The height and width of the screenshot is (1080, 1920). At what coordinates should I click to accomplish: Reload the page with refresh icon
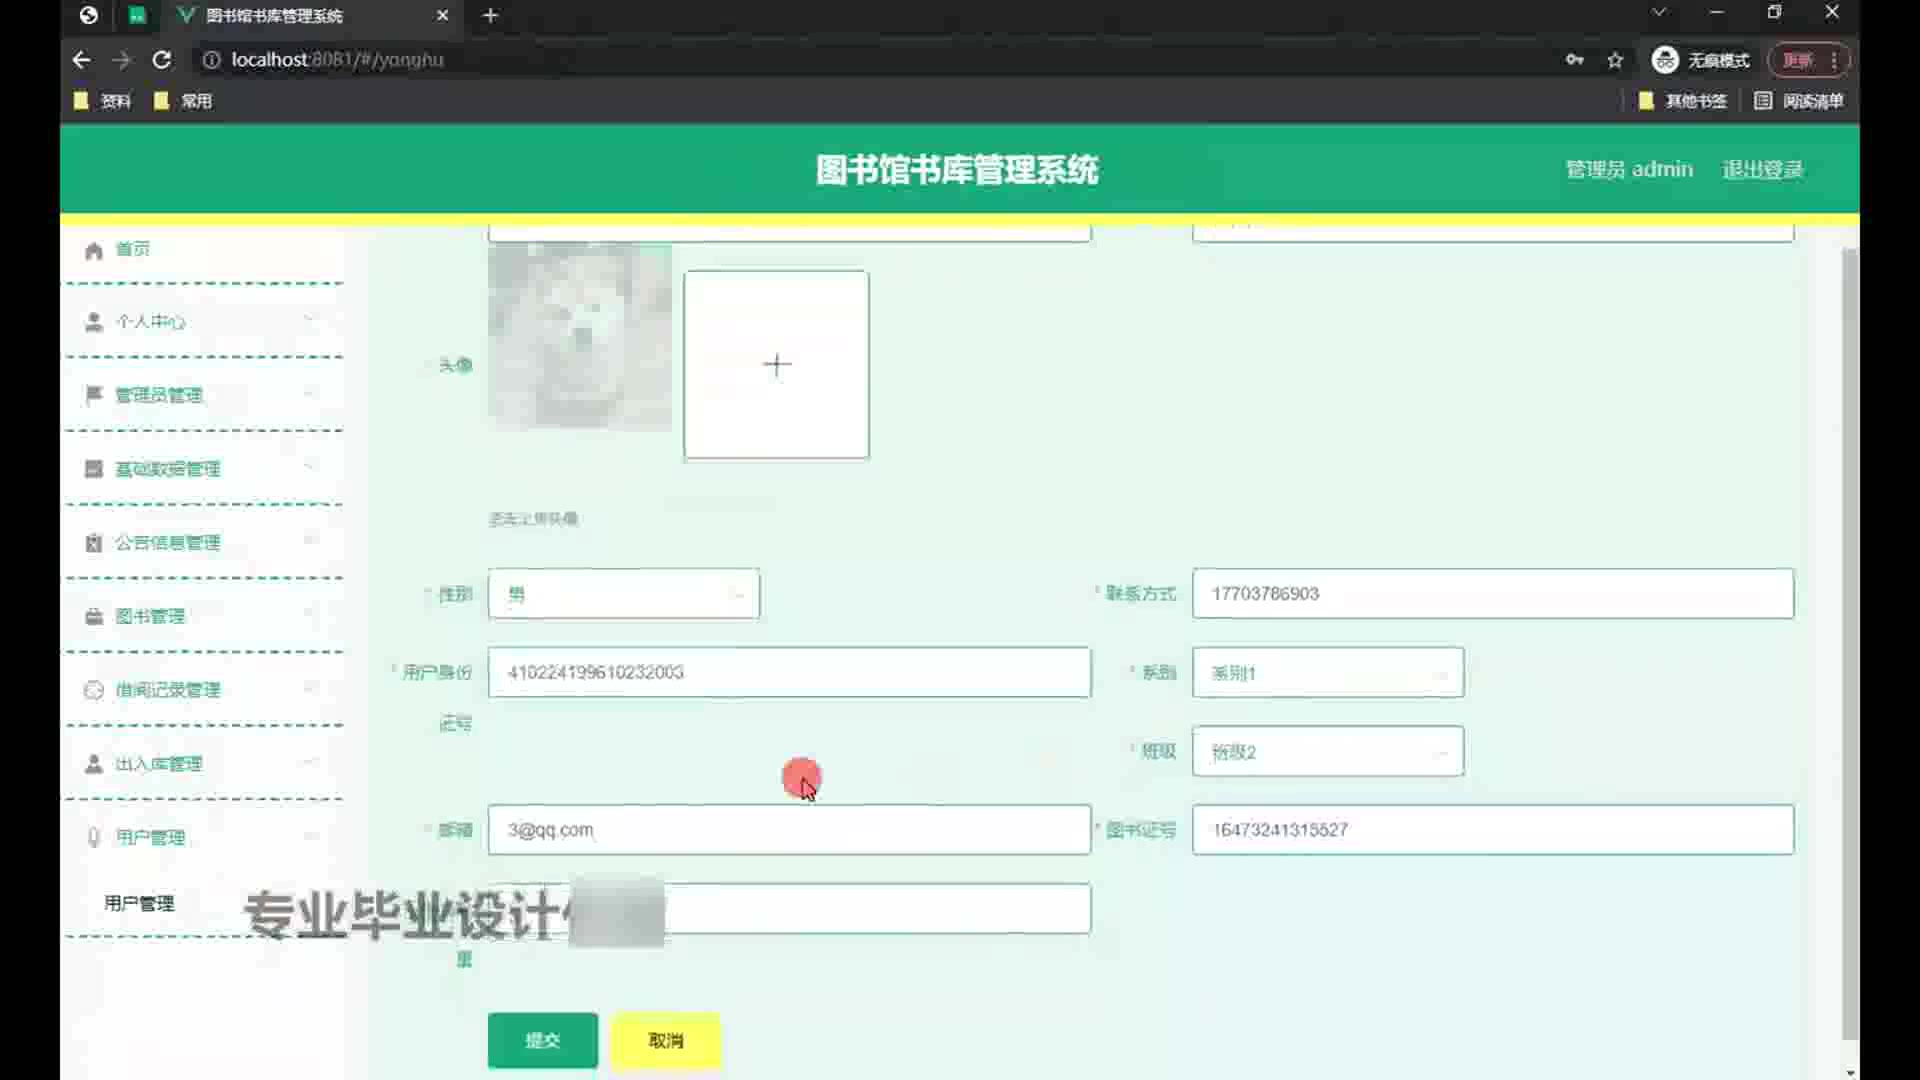tap(161, 60)
